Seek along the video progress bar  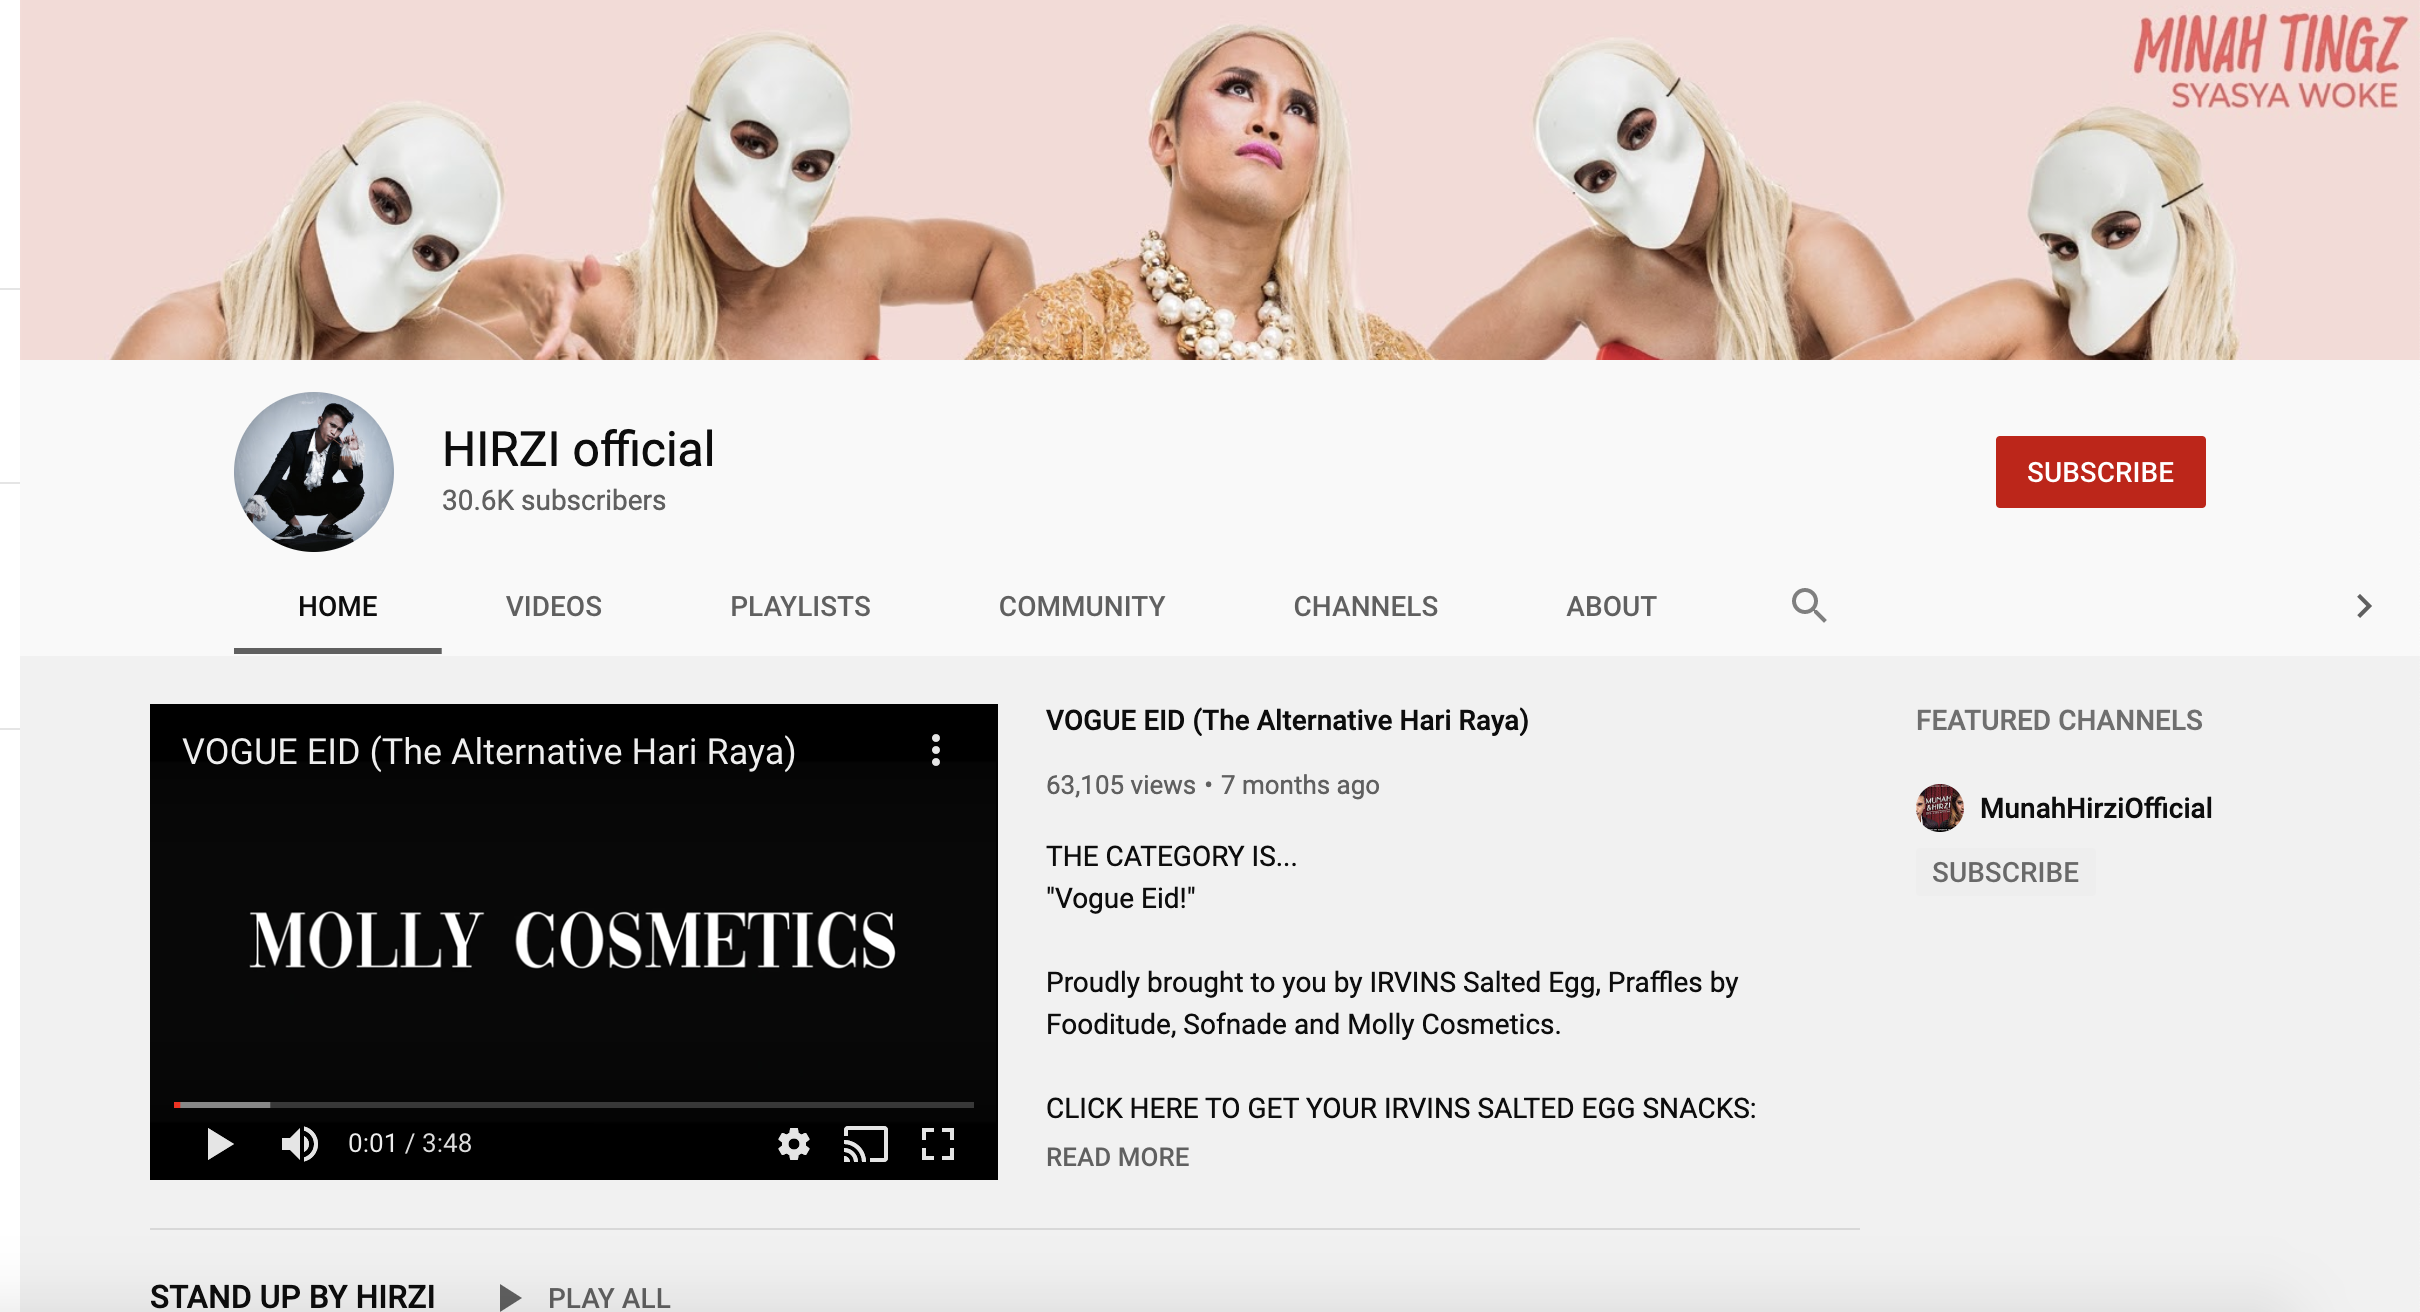(574, 1104)
